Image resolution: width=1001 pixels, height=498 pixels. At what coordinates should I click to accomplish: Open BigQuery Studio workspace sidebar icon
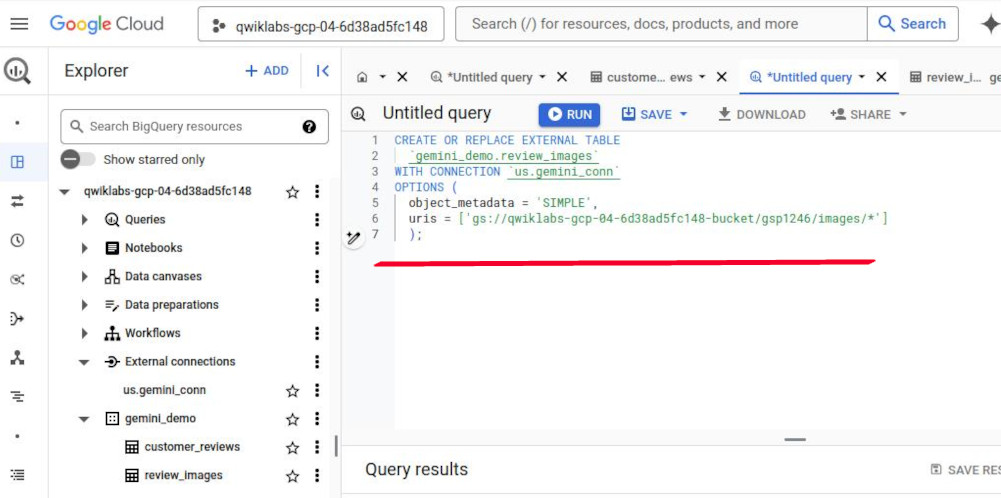click(17, 162)
